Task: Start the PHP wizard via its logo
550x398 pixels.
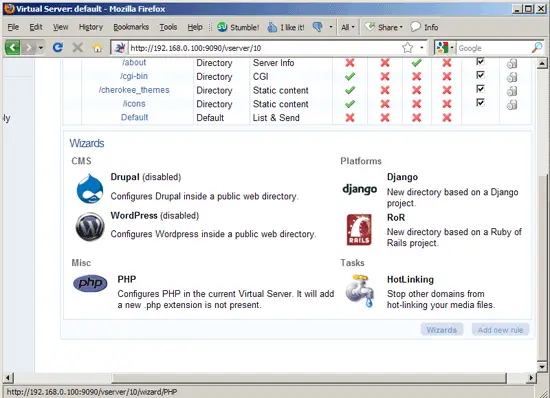Action: (90, 283)
